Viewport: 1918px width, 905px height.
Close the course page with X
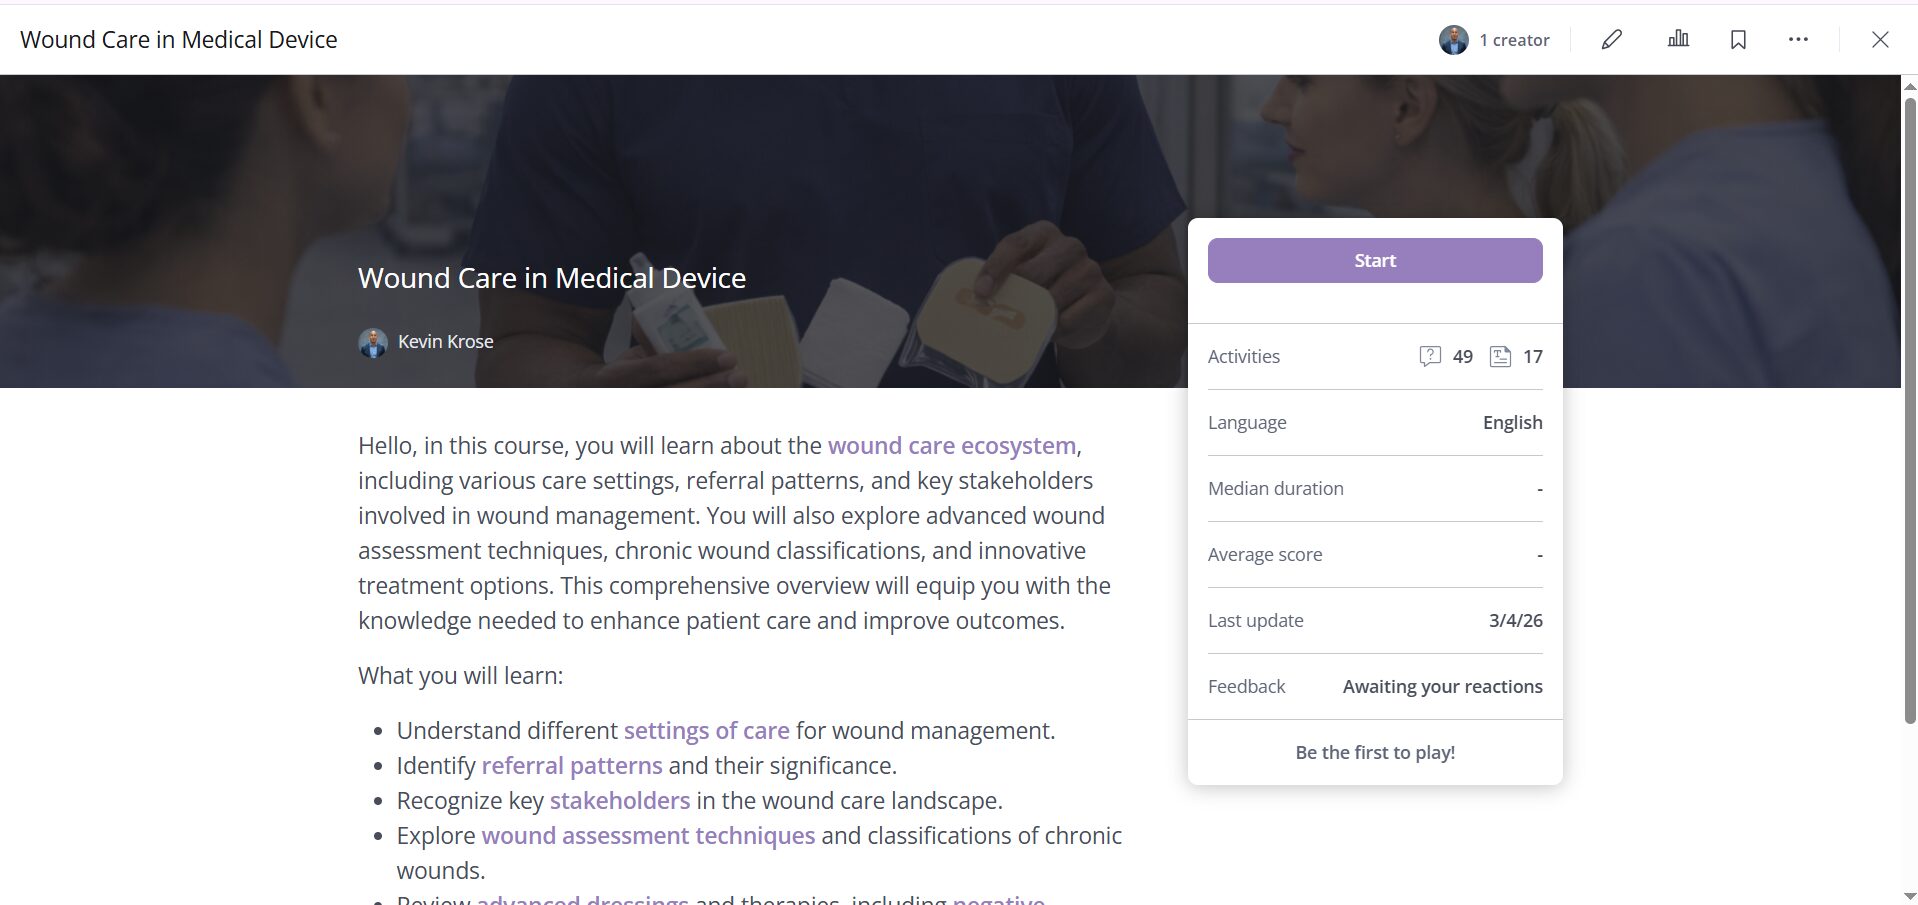pyautogui.click(x=1880, y=40)
